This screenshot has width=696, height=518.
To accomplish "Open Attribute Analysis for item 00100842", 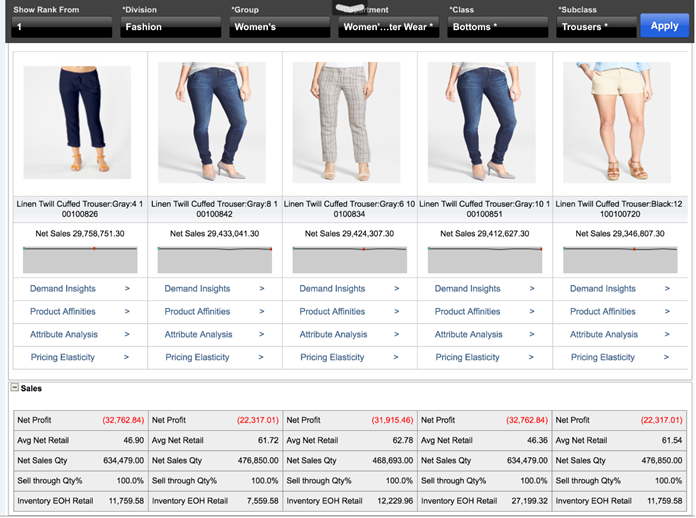I will pos(198,334).
